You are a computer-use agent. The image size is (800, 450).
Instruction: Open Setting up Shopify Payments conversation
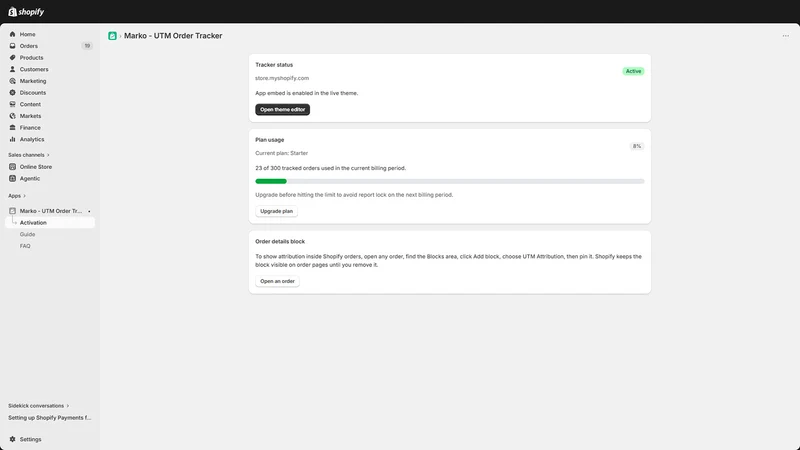click(49, 418)
